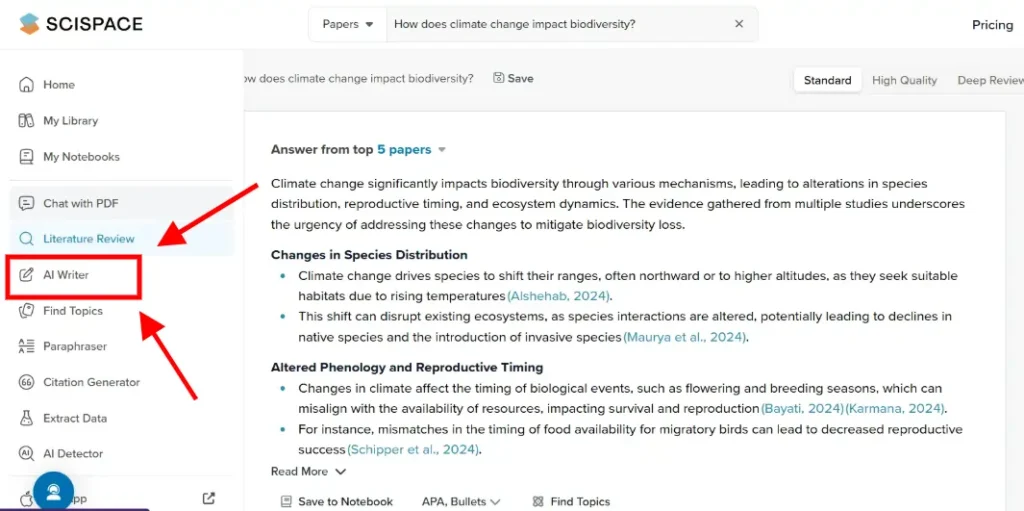Click the Find Topics sidebar icon
This screenshot has width=1024, height=511.
click(27, 311)
